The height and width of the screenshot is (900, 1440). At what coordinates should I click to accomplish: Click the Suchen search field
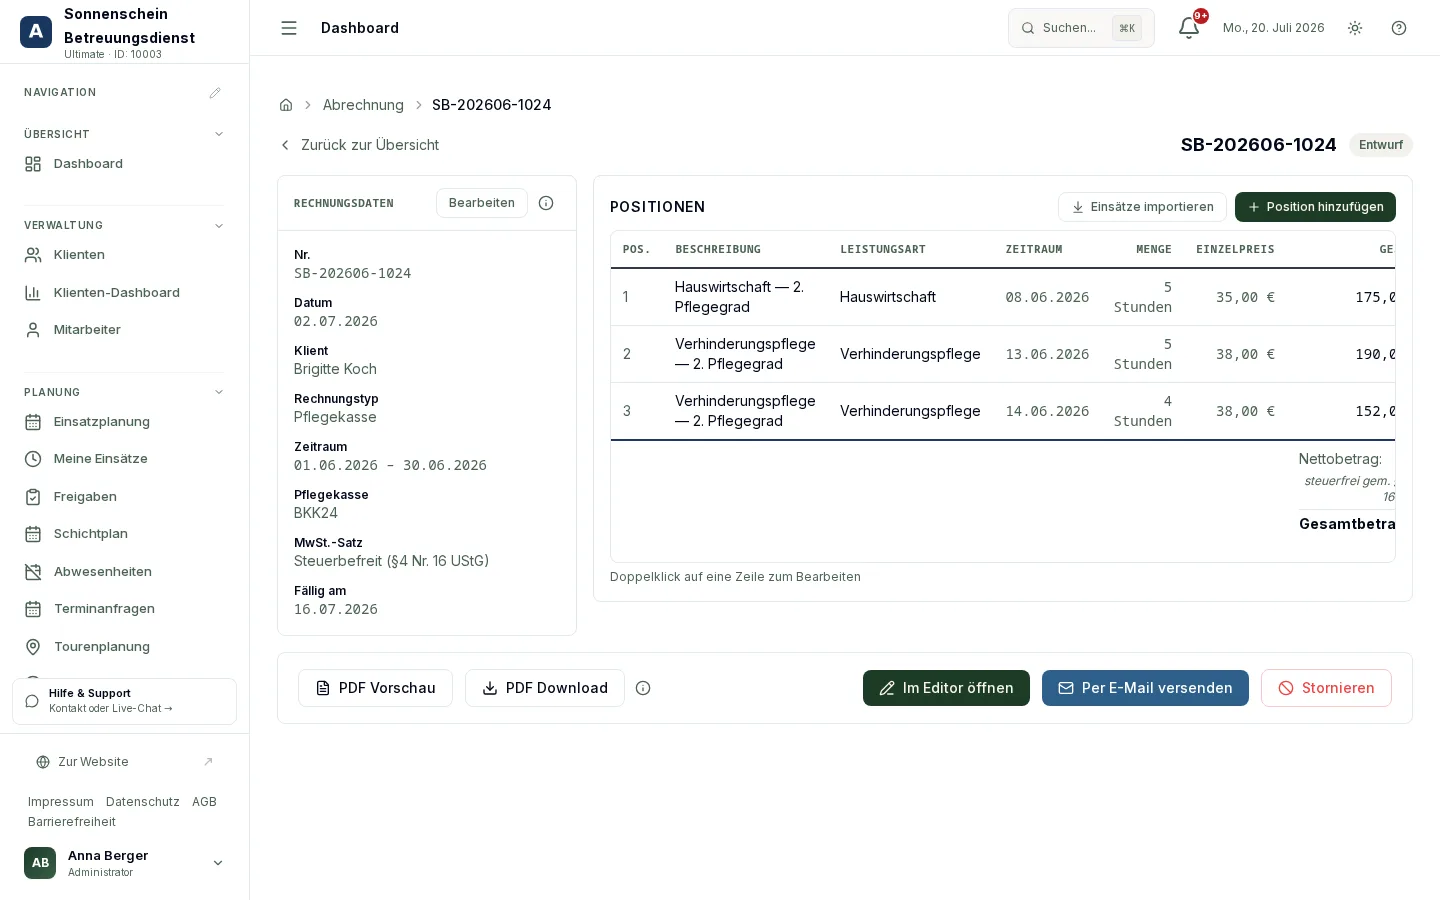(1081, 28)
